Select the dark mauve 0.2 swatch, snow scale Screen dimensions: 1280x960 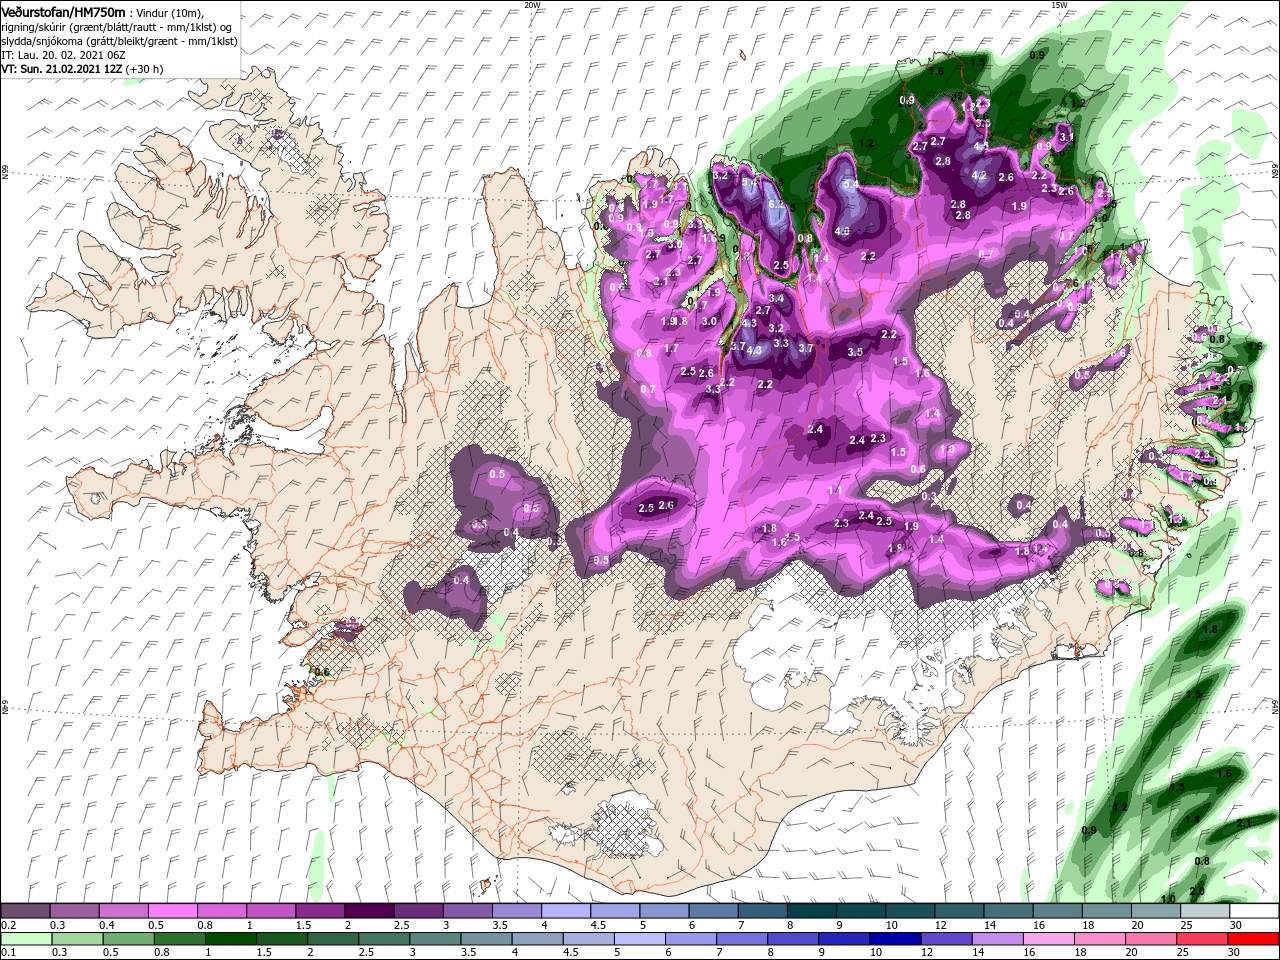(25, 911)
